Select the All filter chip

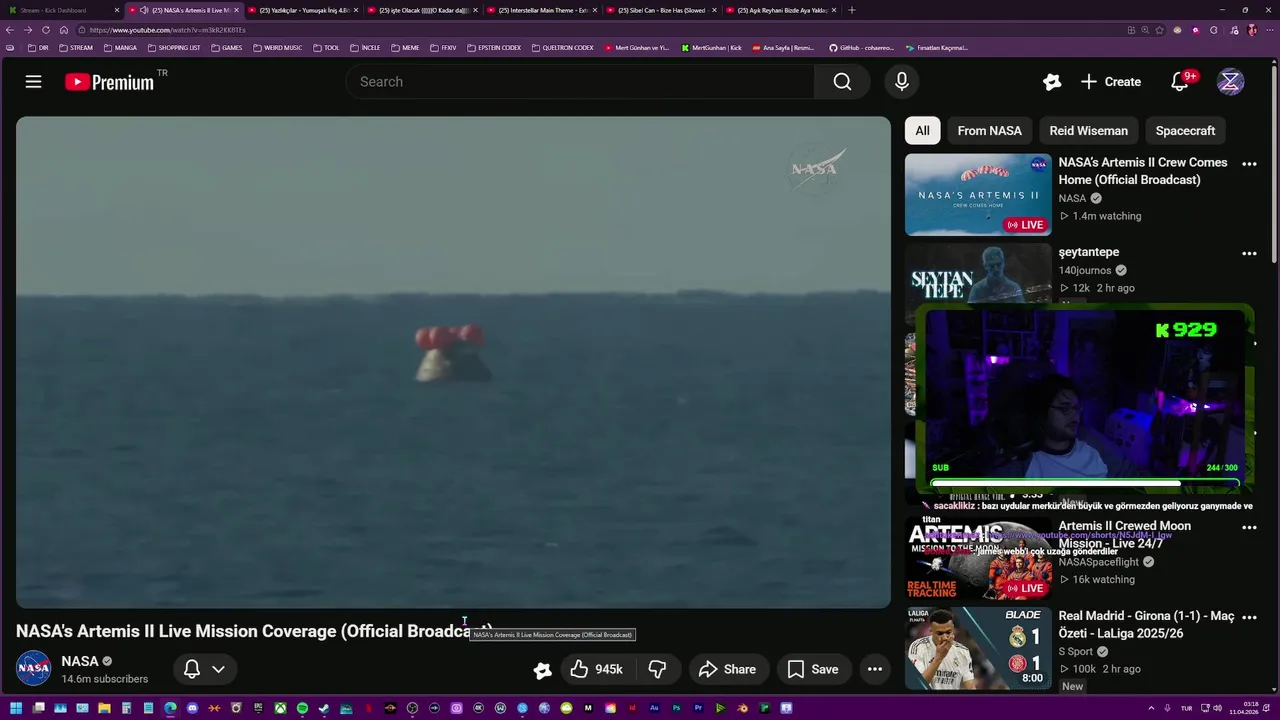[x=922, y=131]
